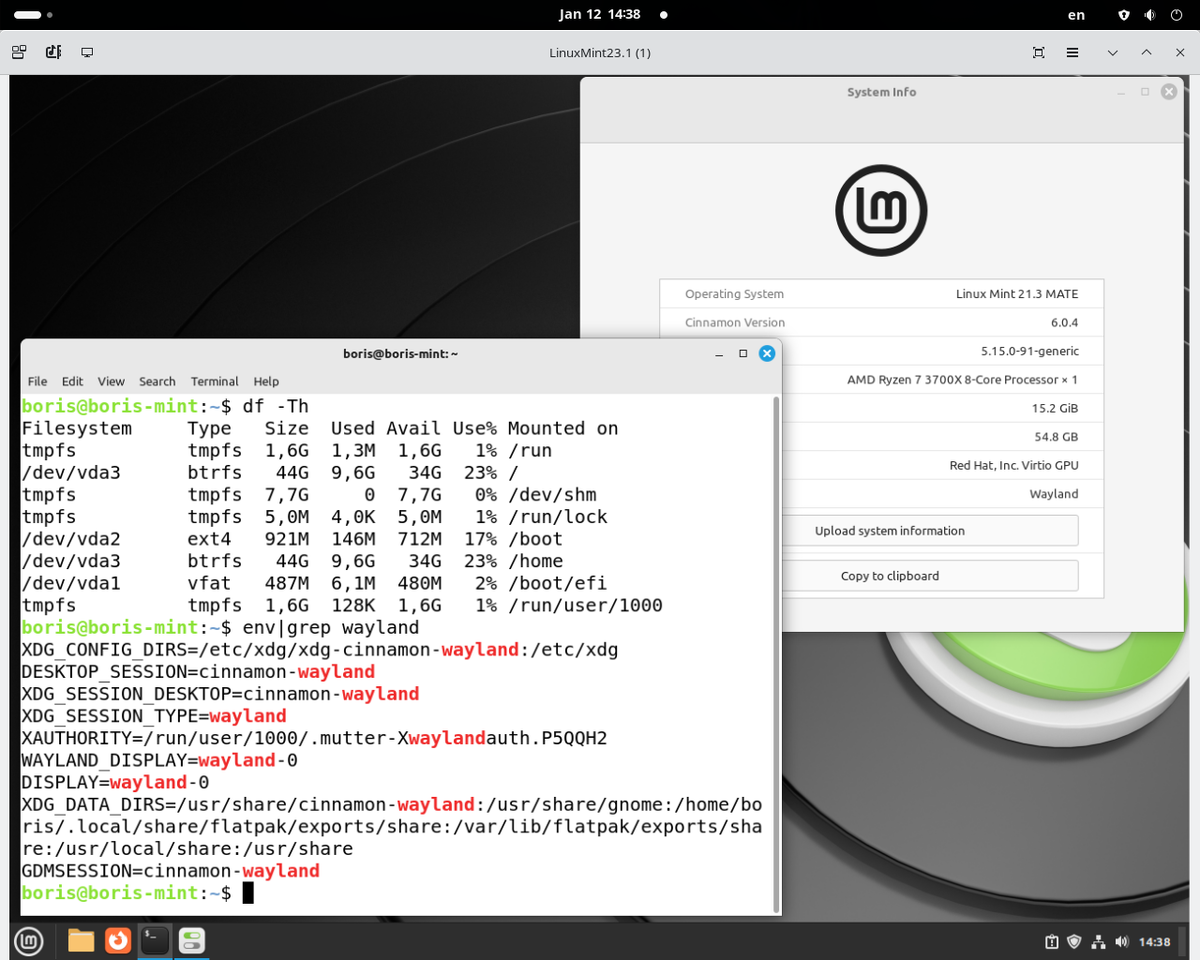The image size is (1200, 960).
Task: Maximize the terminal window
Action: pos(743,353)
